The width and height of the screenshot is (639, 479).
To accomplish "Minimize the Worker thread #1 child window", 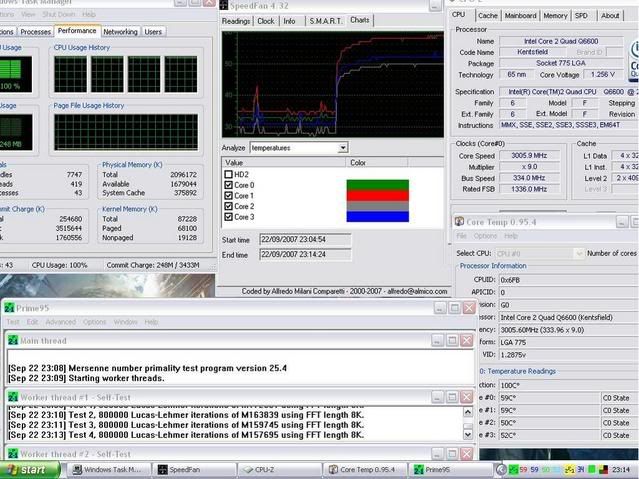I will (437, 397).
